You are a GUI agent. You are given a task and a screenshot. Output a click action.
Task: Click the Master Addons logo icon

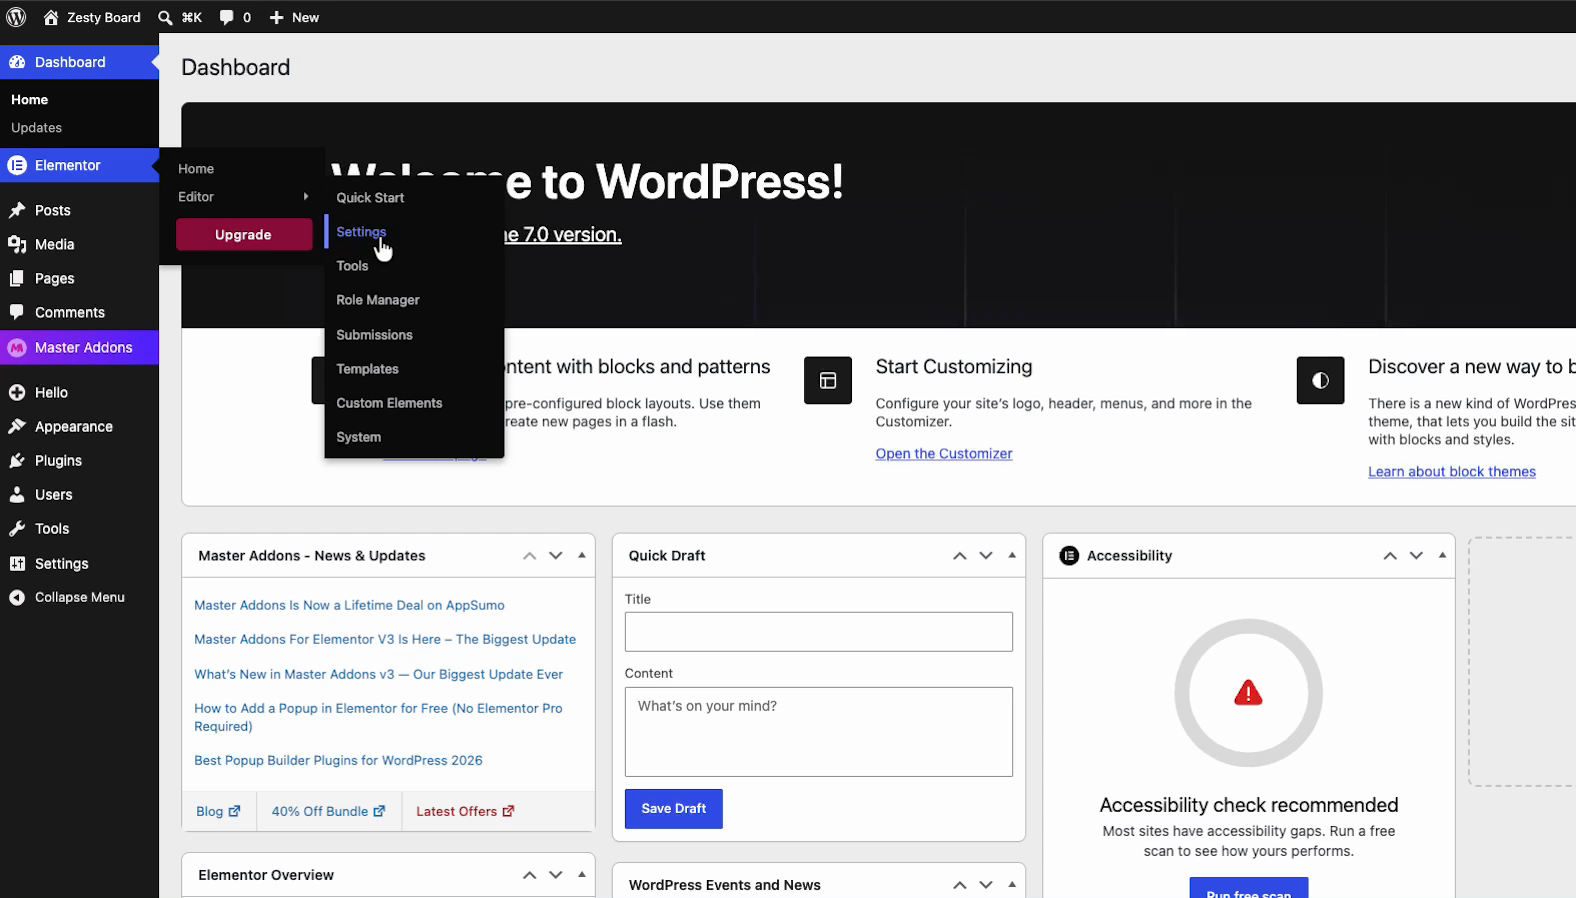(x=17, y=347)
